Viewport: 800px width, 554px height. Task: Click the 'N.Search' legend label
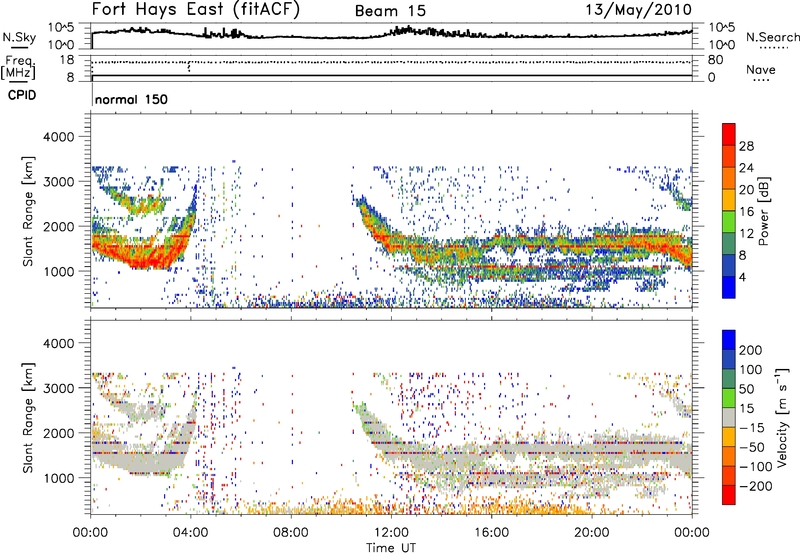[772, 37]
